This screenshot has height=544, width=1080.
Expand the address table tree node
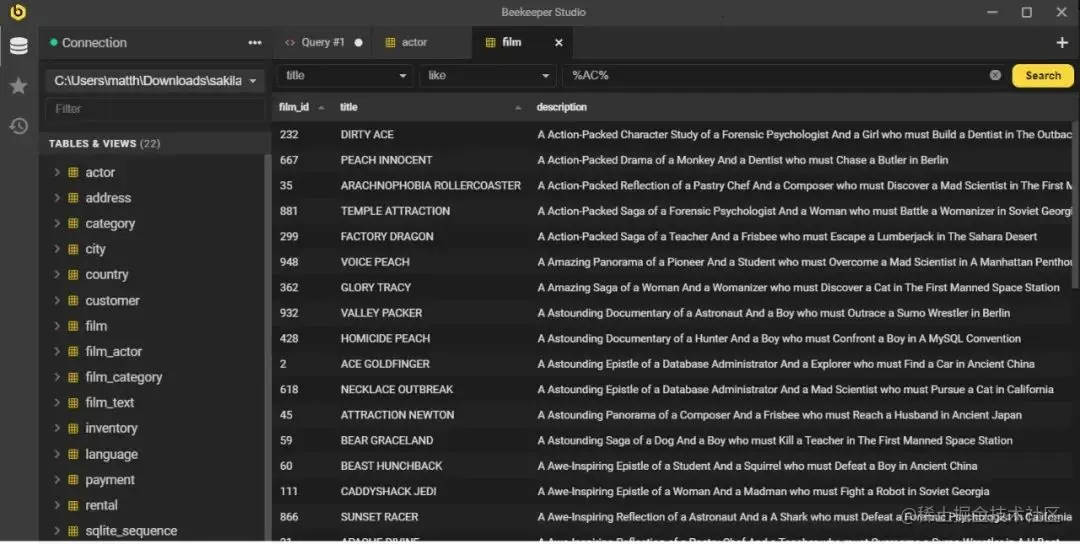56,198
